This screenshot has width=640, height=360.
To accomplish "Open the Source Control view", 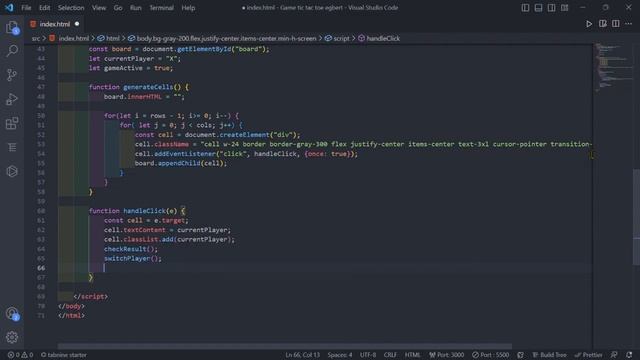I will pyautogui.click(x=12, y=75).
